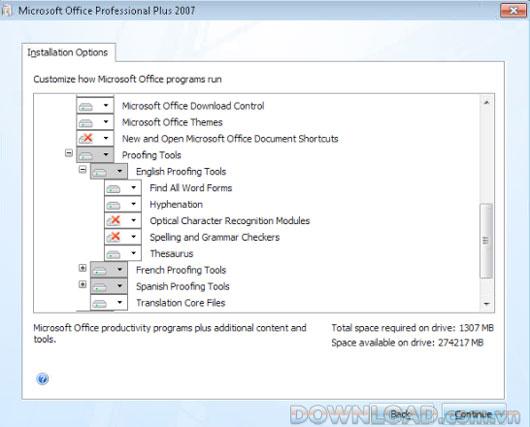Click the feature list scrollbar thumb
This screenshot has height=427, width=530.
pos(486,241)
